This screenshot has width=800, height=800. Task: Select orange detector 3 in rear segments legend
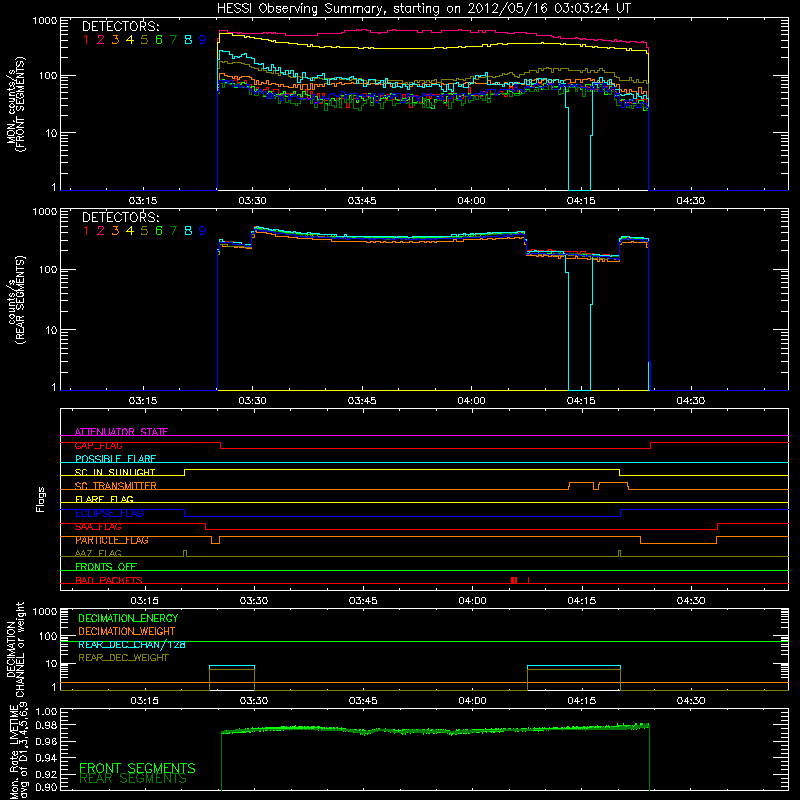tap(115, 231)
